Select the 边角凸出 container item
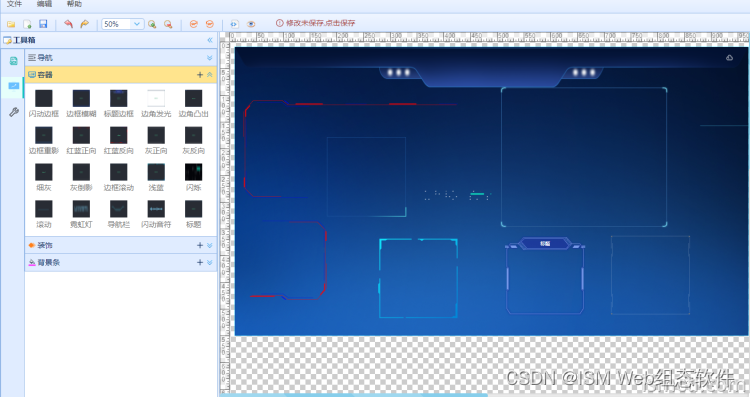This screenshot has height=397, width=750. (x=193, y=103)
